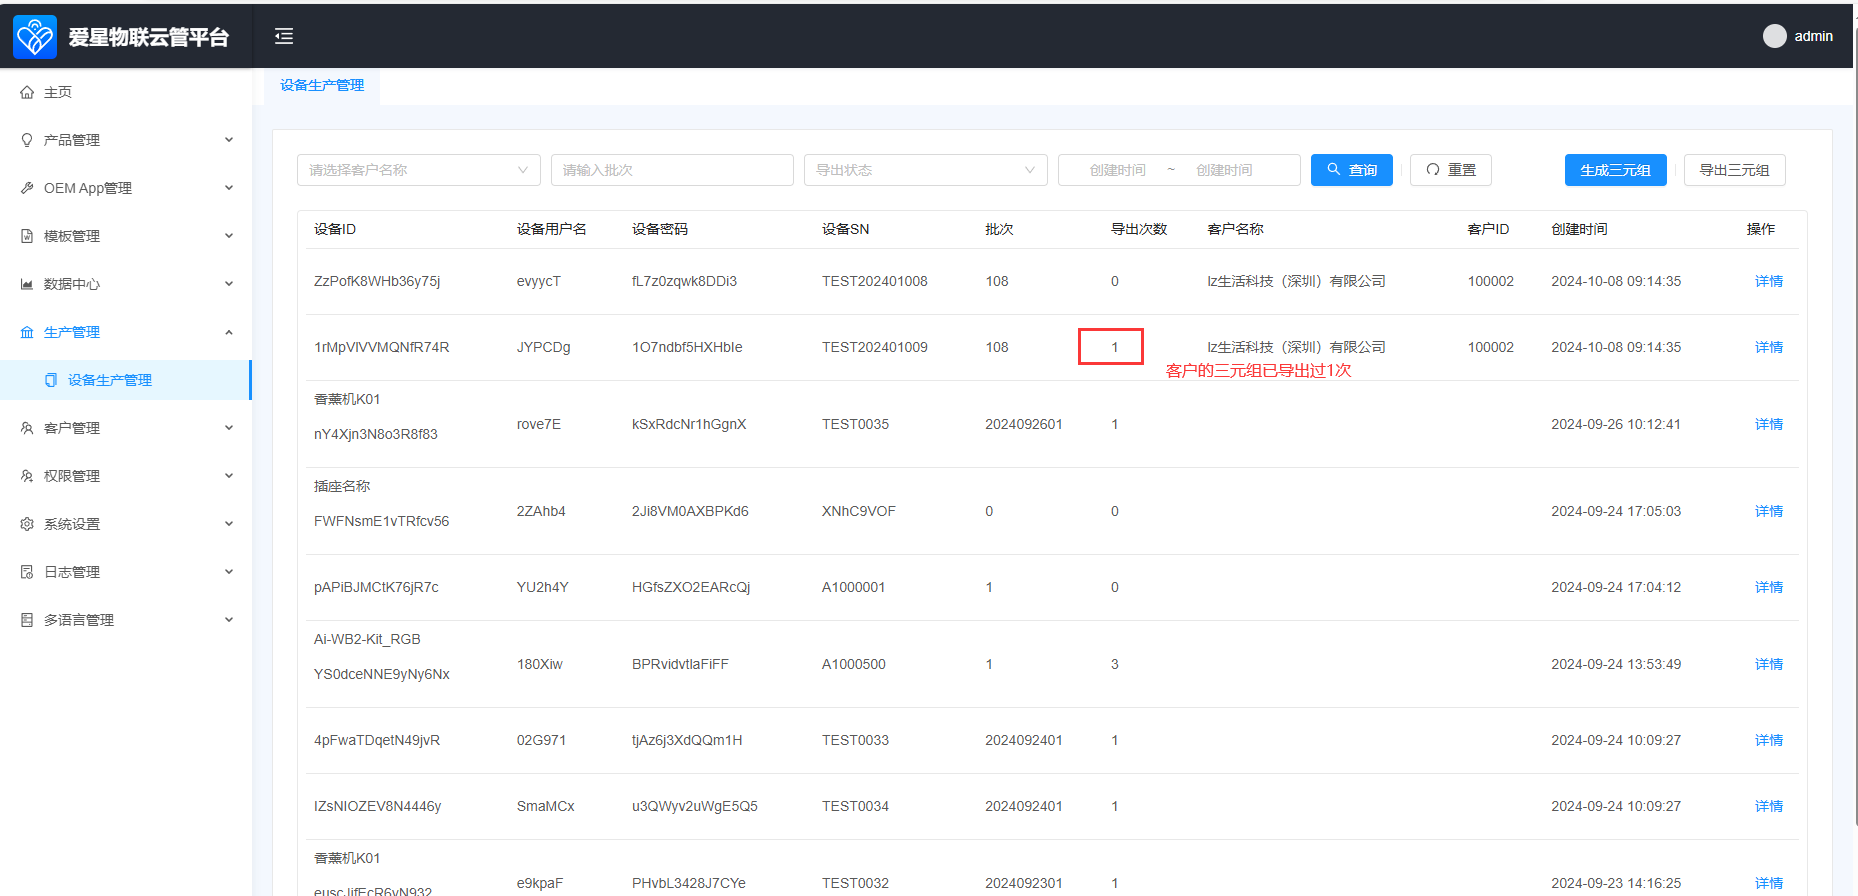Expand the 系统设置 chevron
1858x896 pixels.
(x=229, y=524)
